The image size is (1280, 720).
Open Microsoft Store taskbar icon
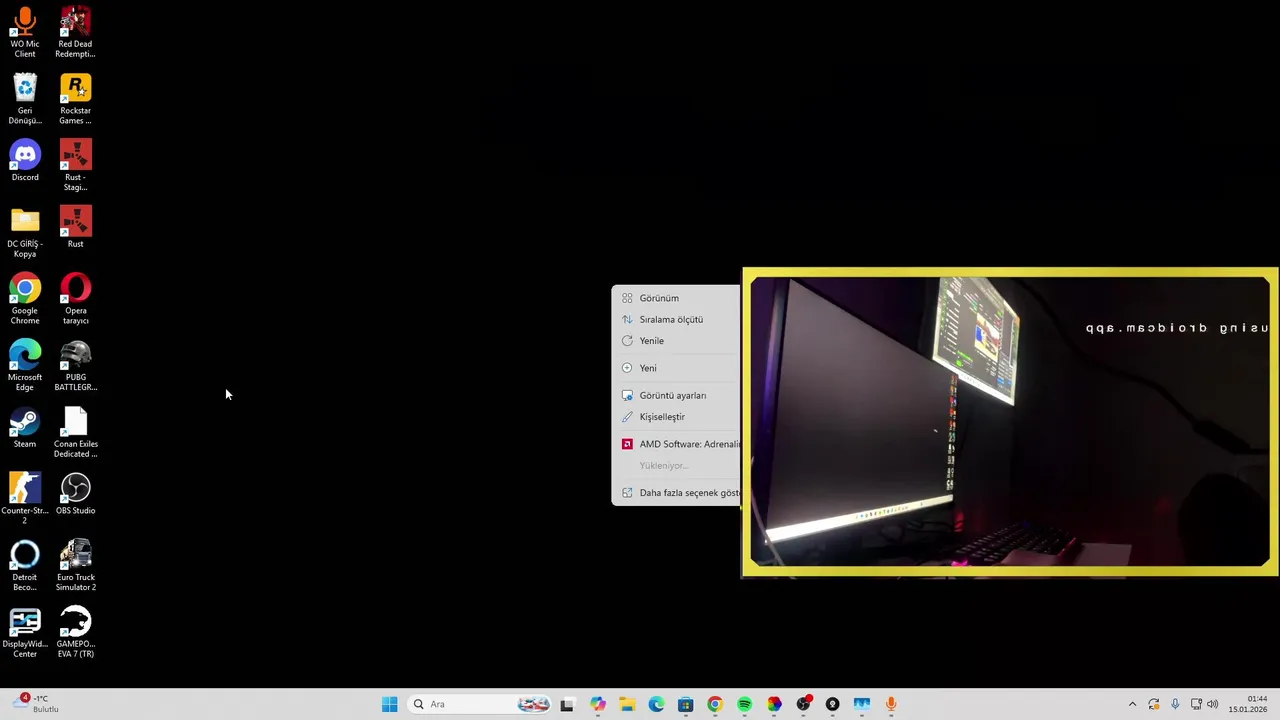[685, 704]
